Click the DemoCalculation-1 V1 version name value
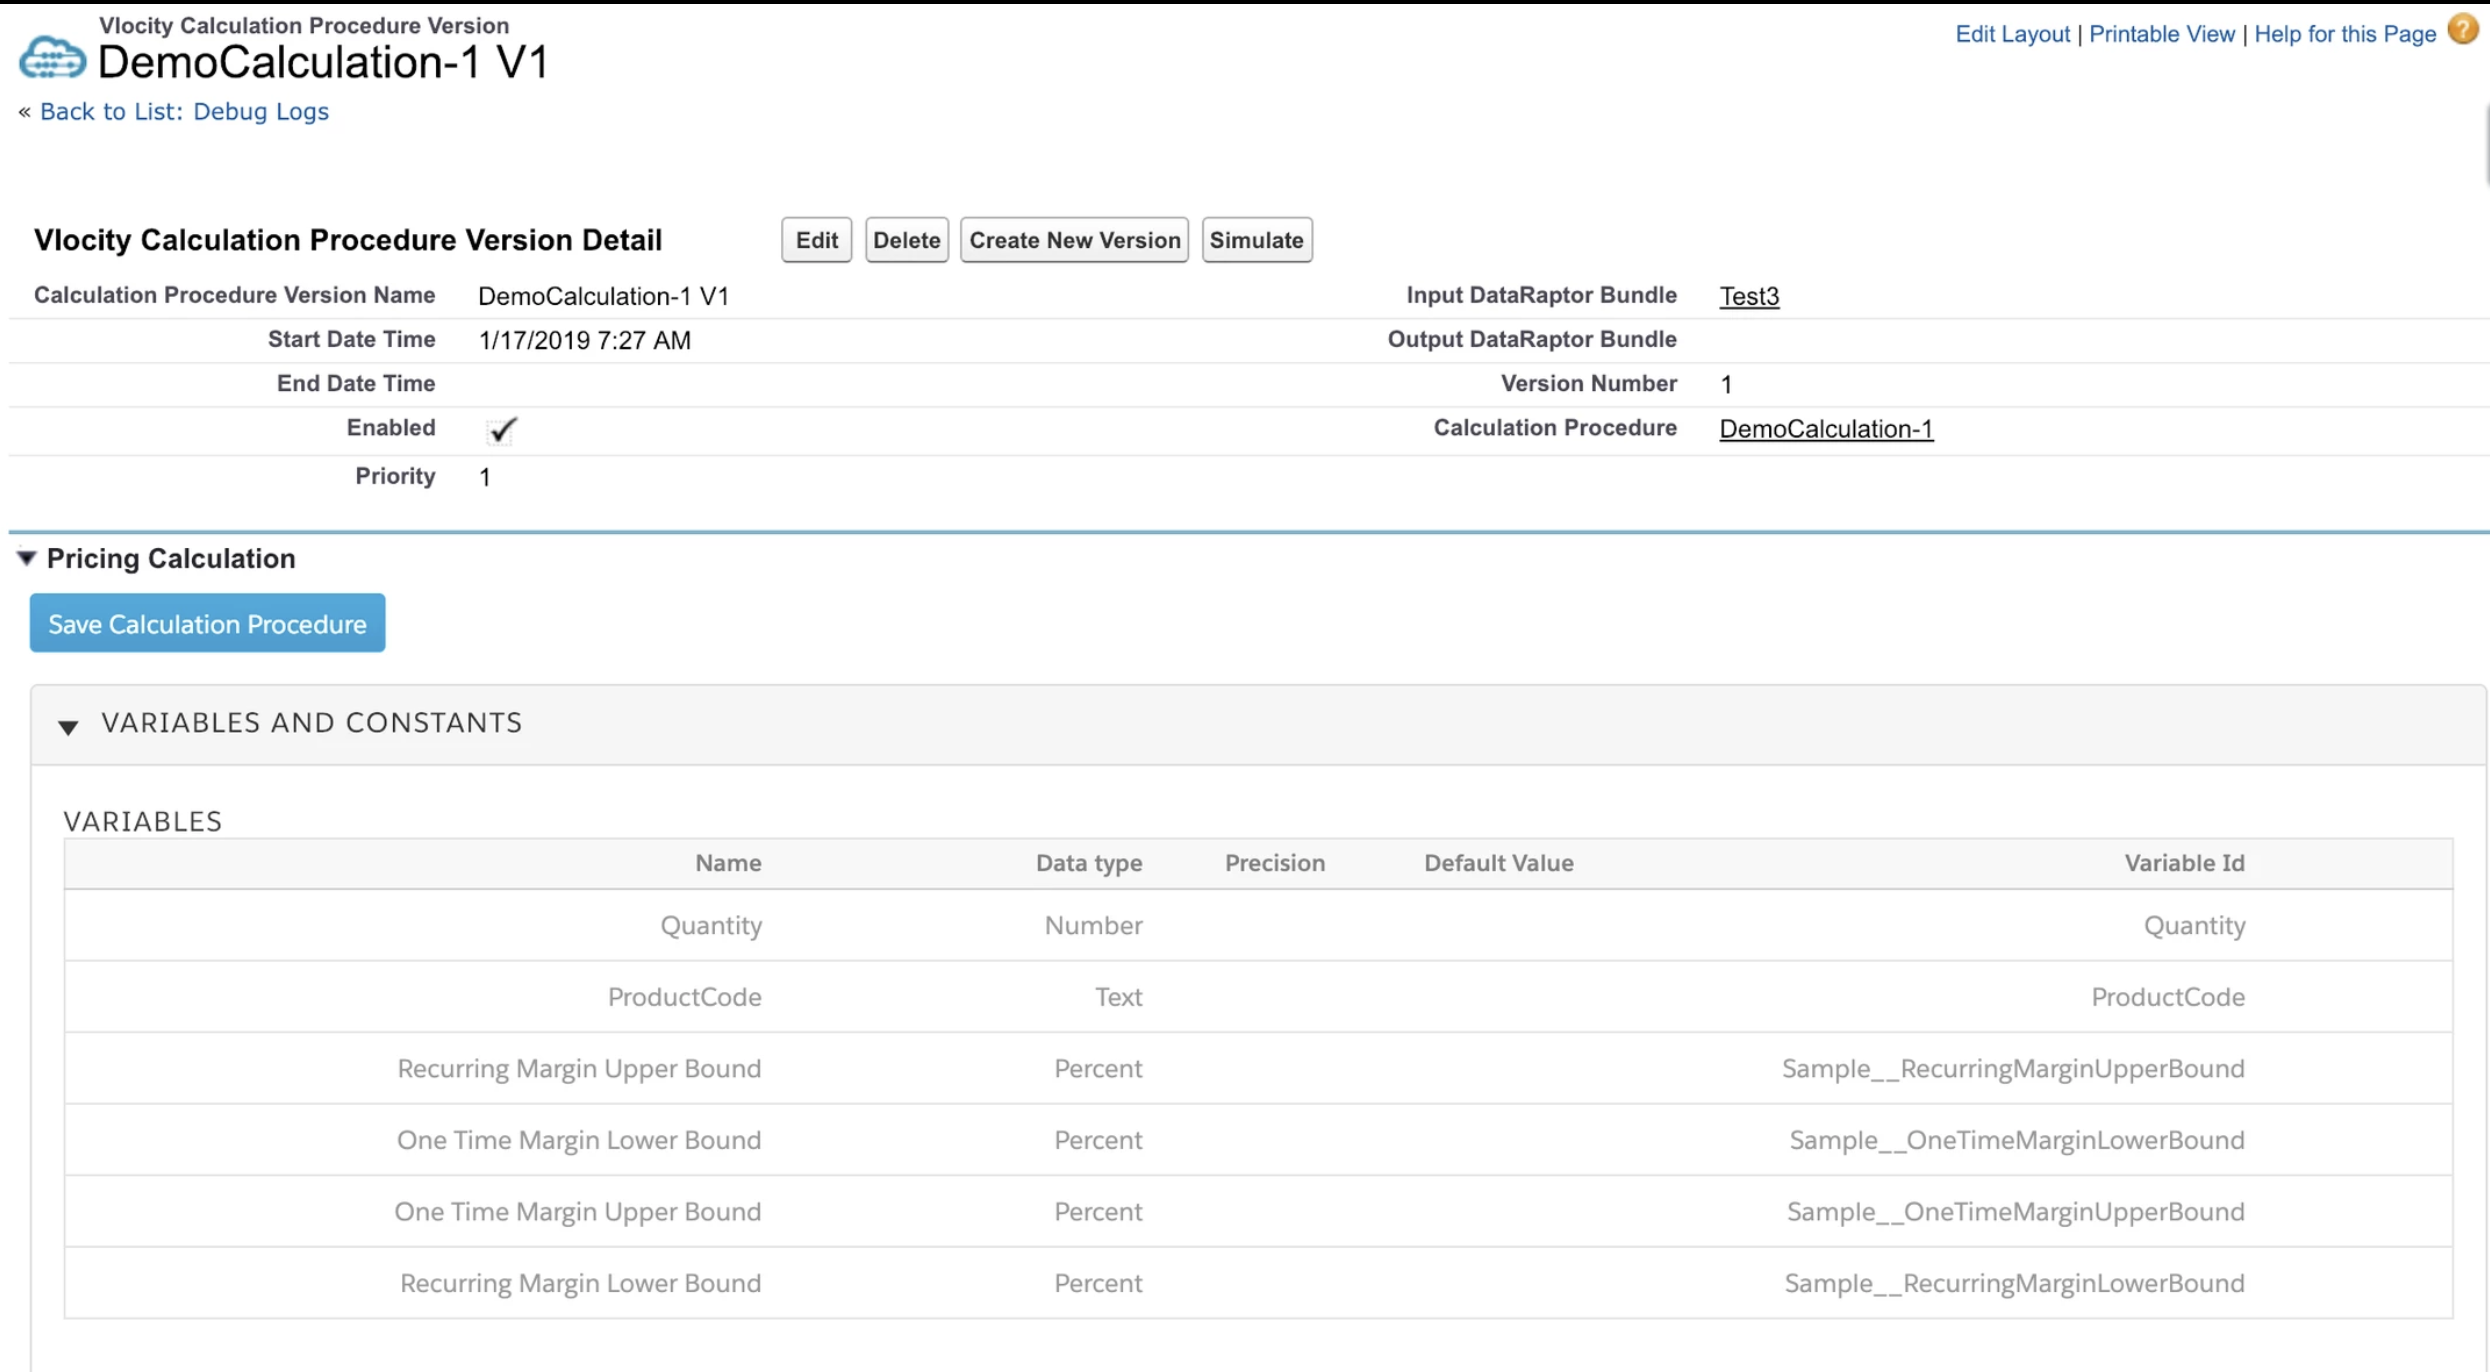2490x1372 pixels. [603, 296]
